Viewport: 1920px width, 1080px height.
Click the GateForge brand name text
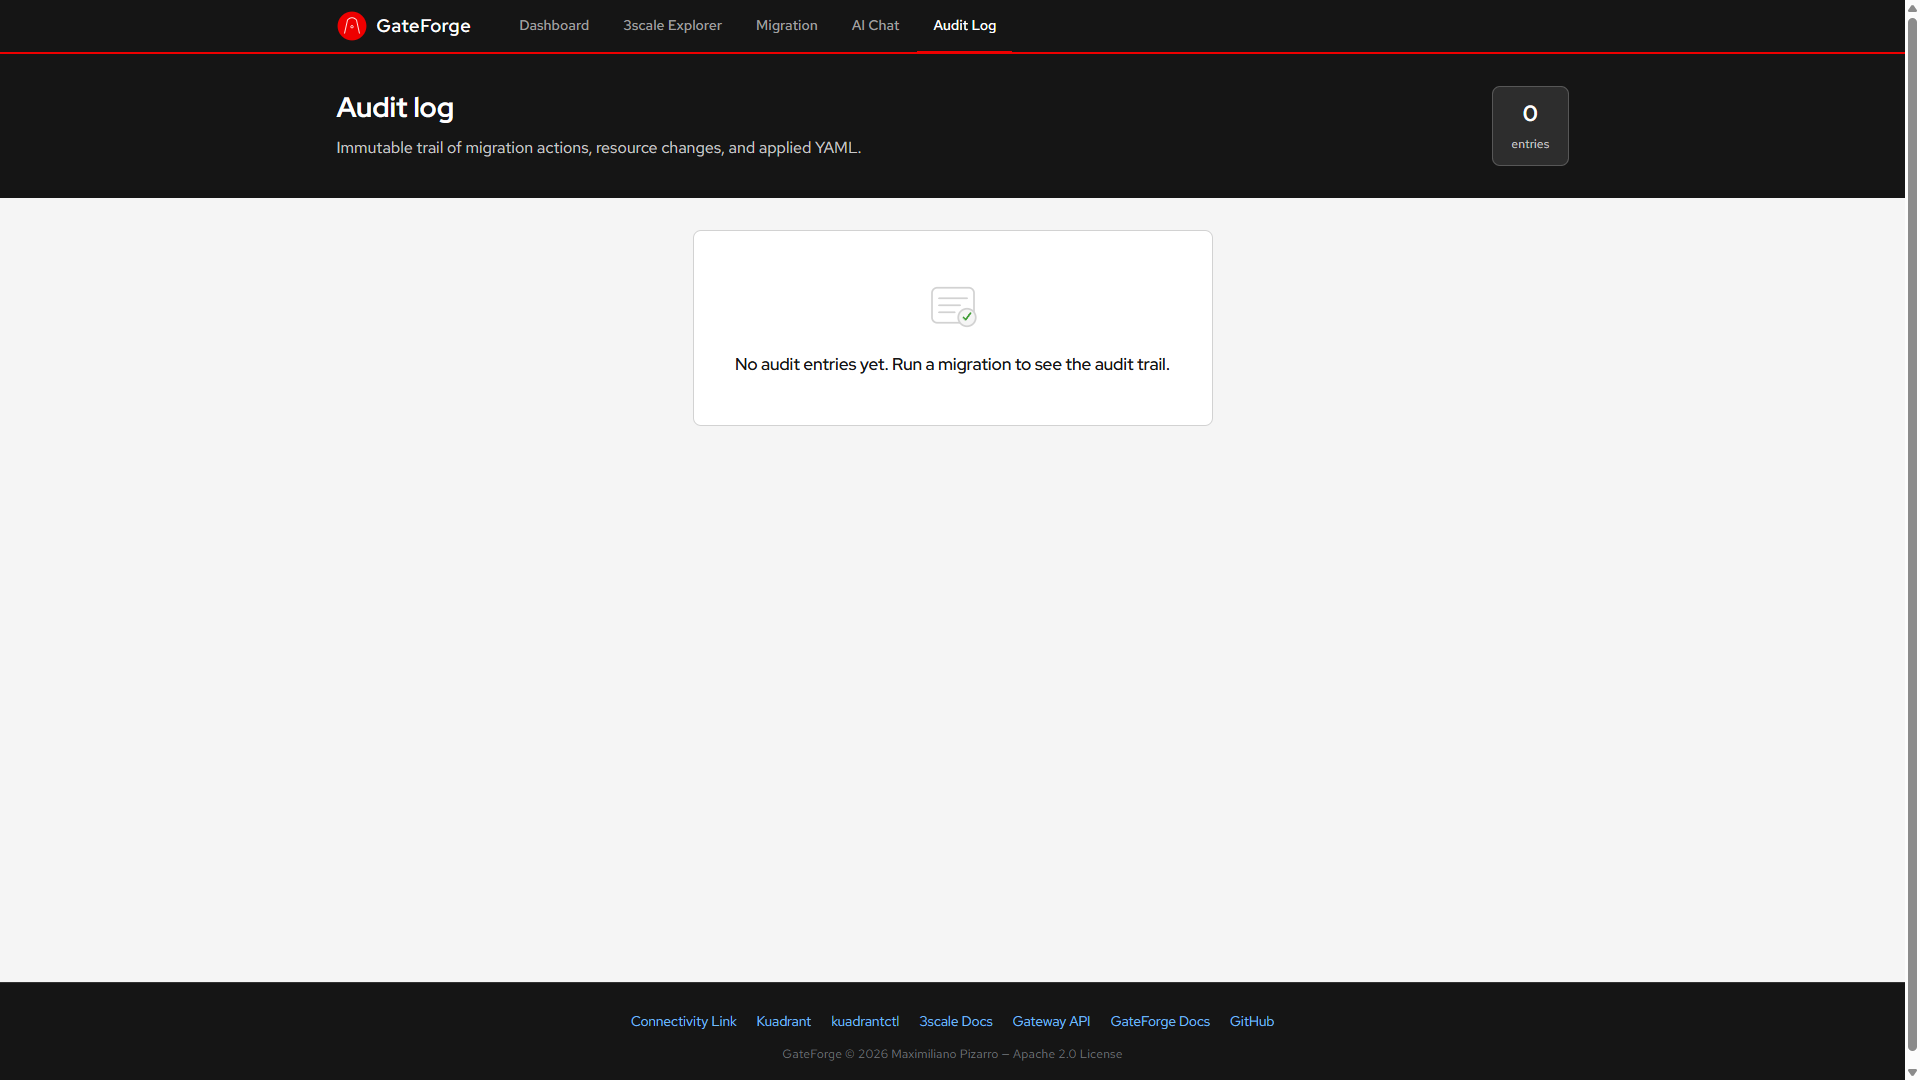423,26
